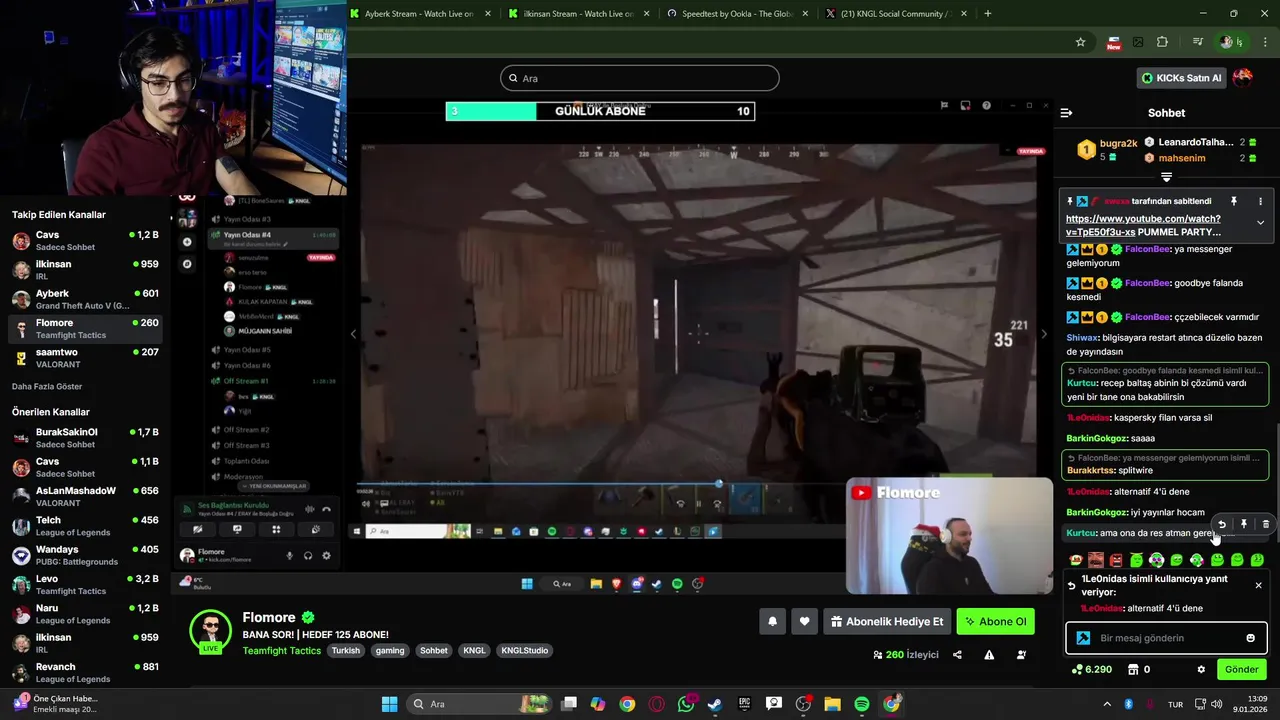Open the pinned YouTube link

(x=1143, y=225)
